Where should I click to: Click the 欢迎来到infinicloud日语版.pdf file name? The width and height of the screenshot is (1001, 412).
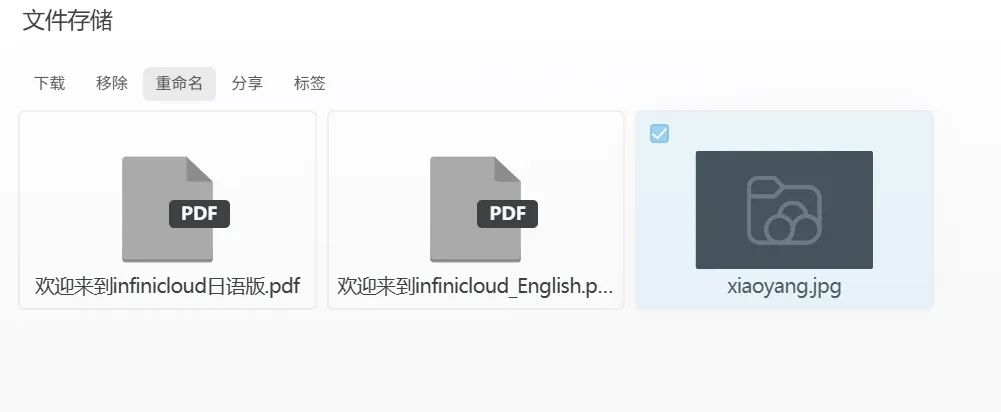click(x=168, y=287)
